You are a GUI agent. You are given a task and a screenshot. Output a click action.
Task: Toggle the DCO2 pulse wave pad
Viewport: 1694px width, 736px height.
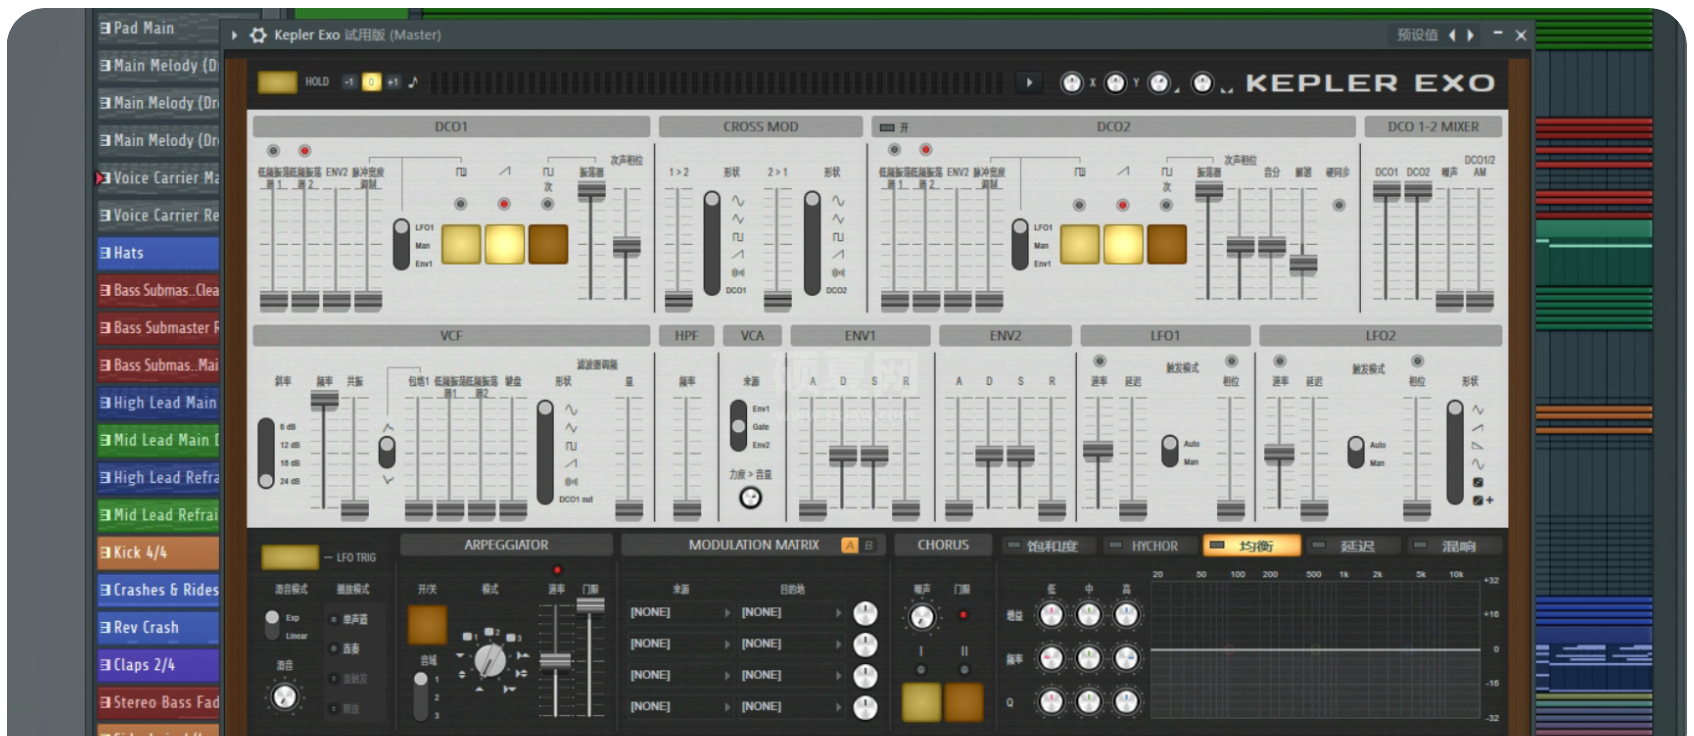pos(1080,244)
